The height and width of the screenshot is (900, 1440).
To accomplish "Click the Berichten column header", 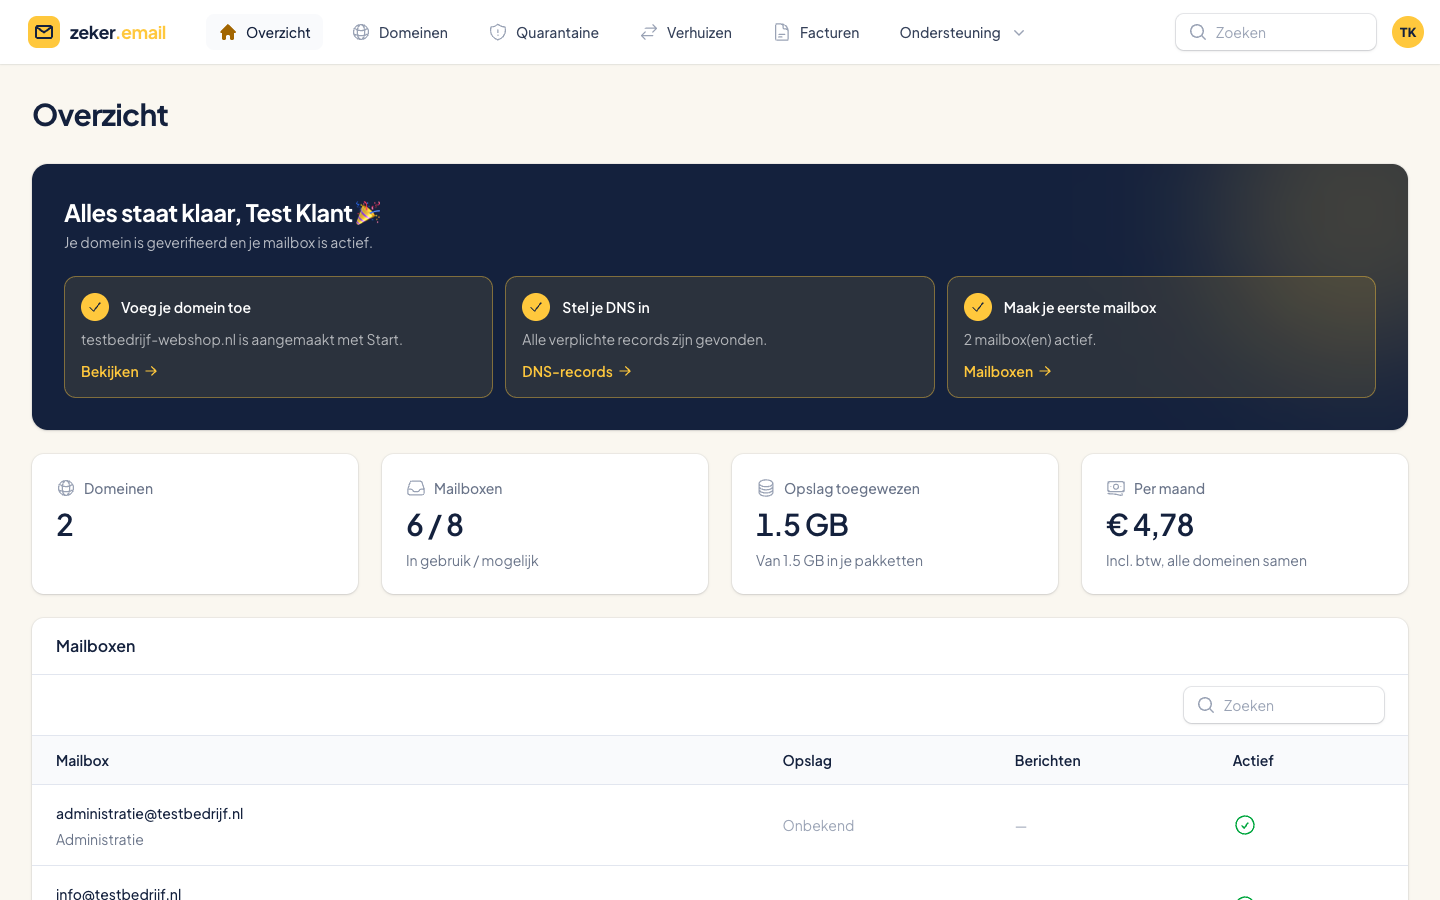I will click(1047, 761).
